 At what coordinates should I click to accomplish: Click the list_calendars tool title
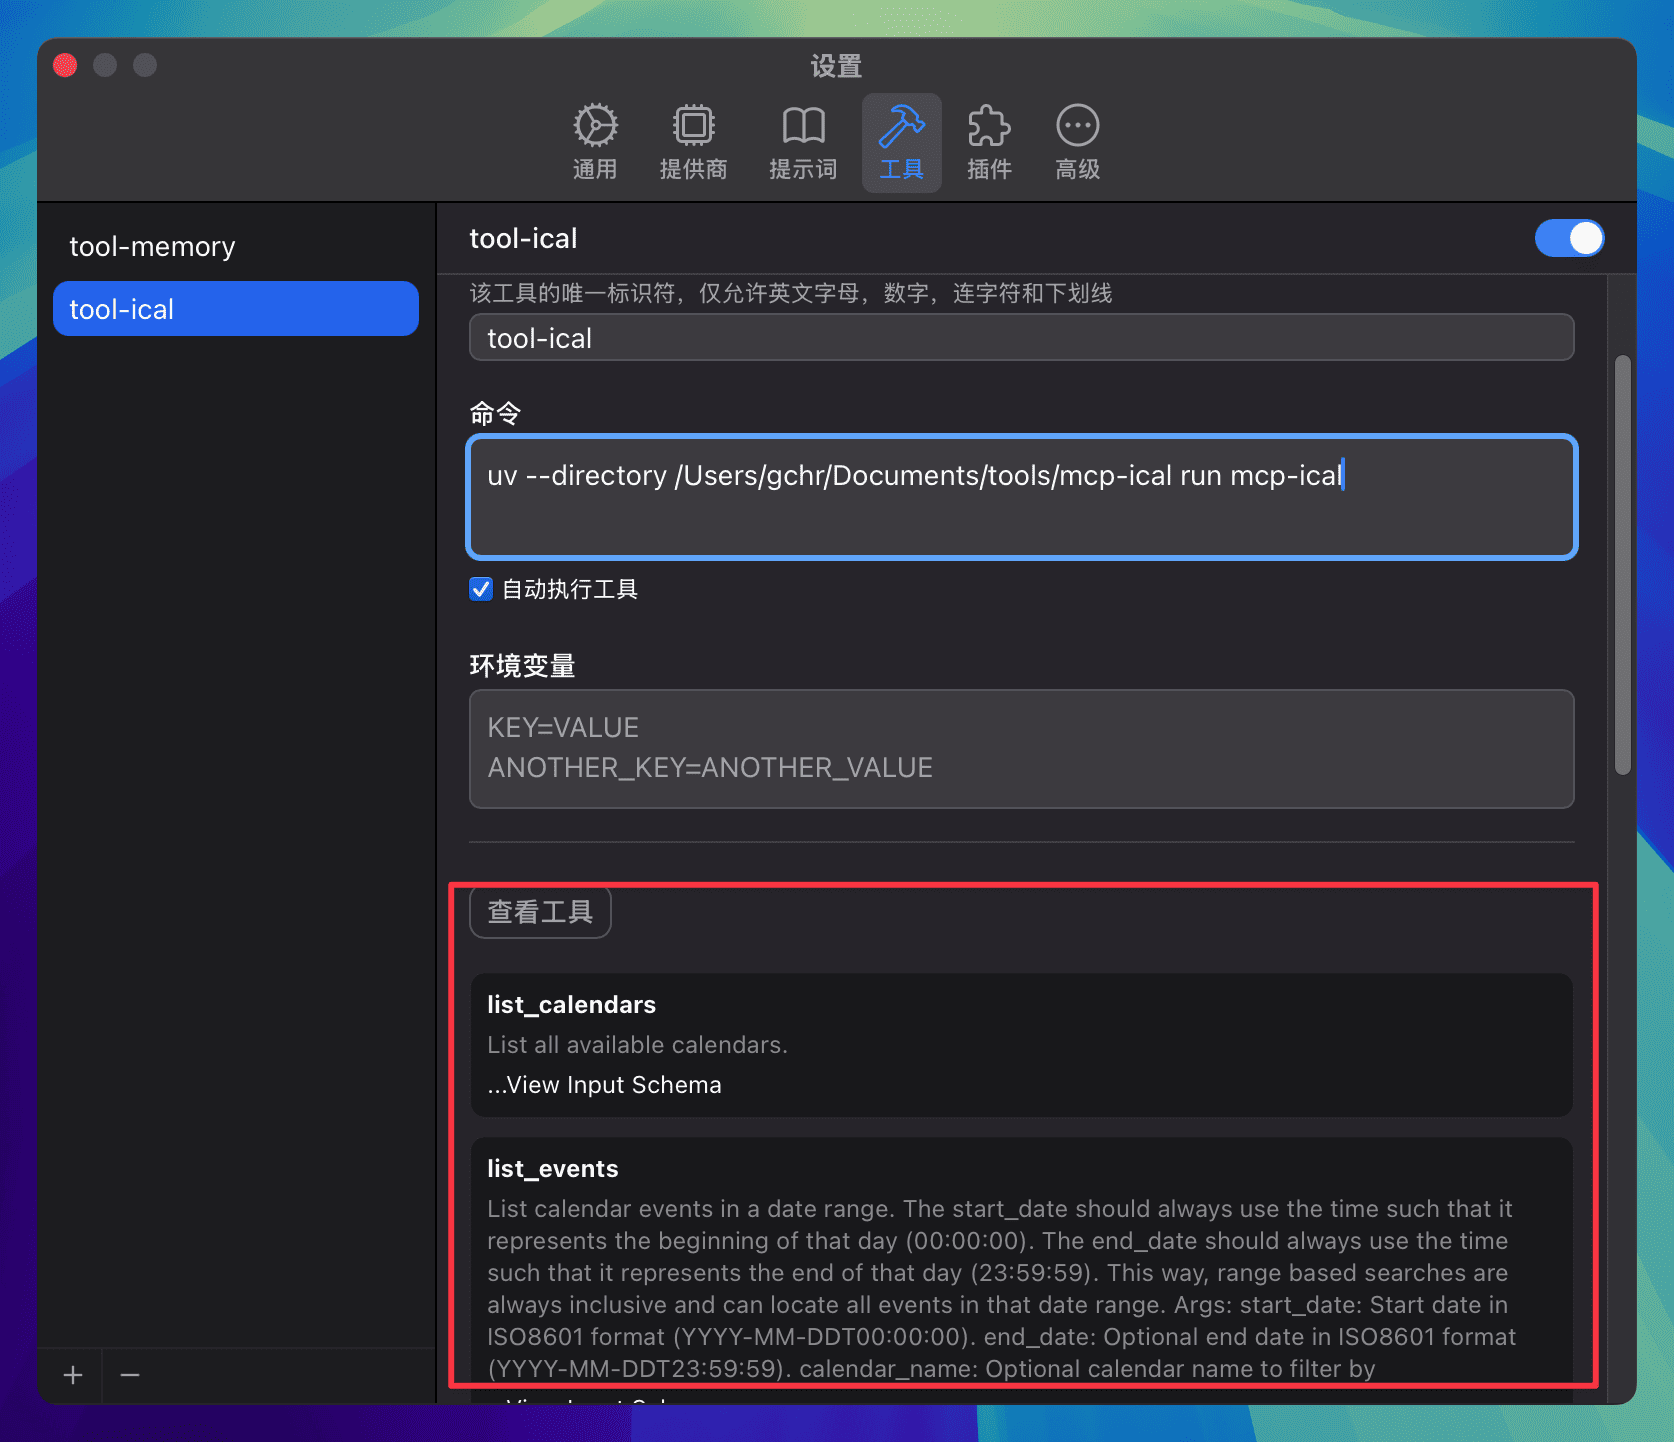(571, 1005)
